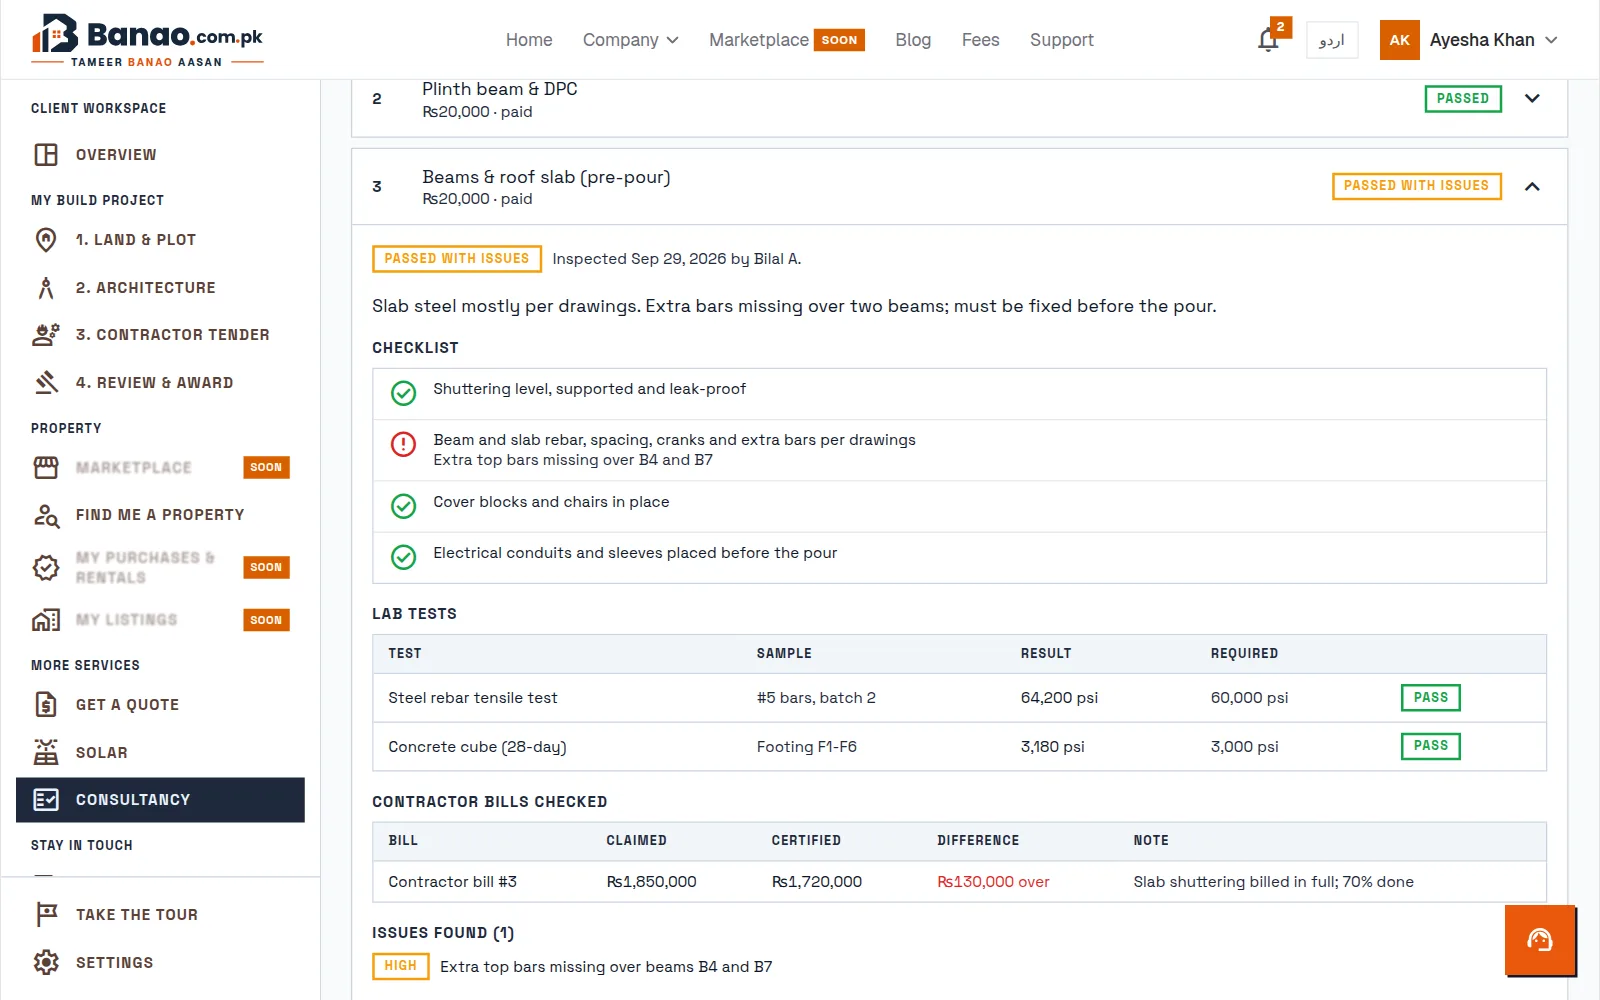Click the HIGH severity issue tag
Screen dimensions: 1600x1000
400,966
